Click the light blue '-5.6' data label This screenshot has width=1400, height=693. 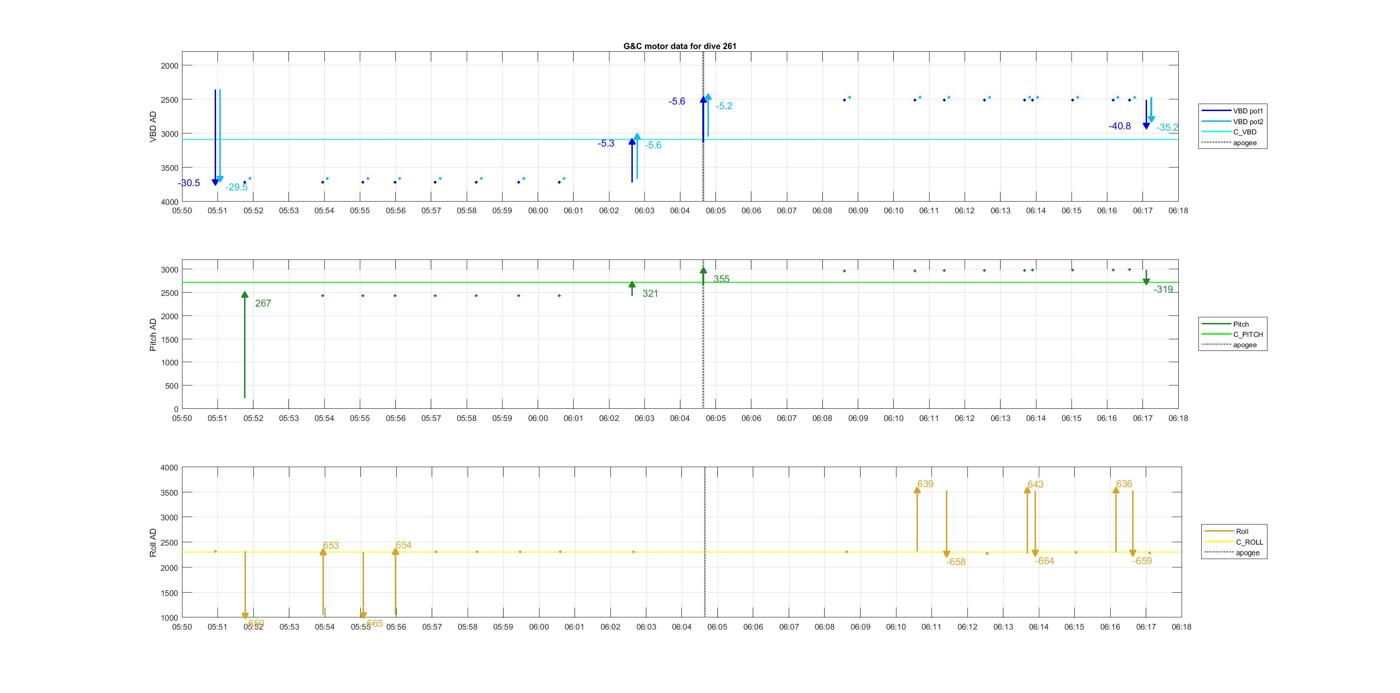pyautogui.click(x=653, y=146)
